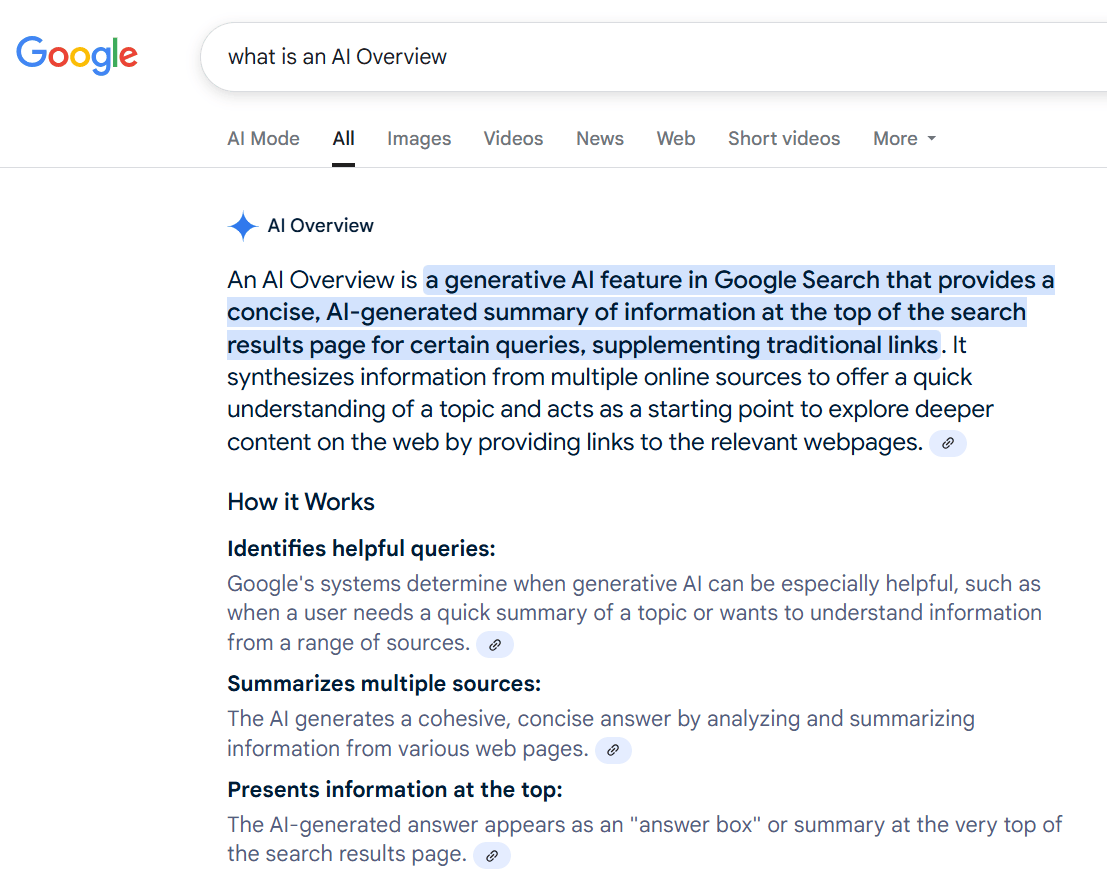Click the source link icon after 'relevant webpages.'
This screenshot has width=1107, height=878.
[947, 443]
